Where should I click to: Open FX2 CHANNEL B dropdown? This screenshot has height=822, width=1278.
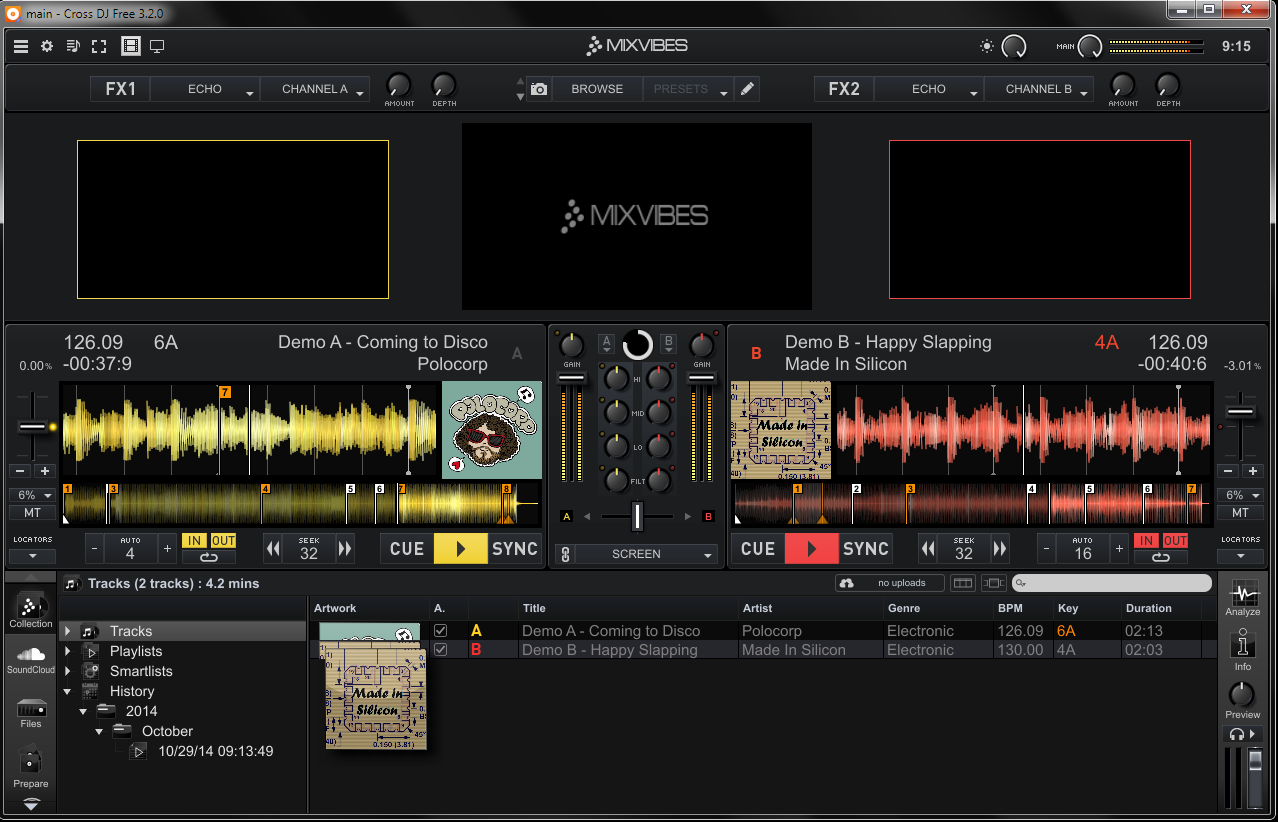[1039, 89]
